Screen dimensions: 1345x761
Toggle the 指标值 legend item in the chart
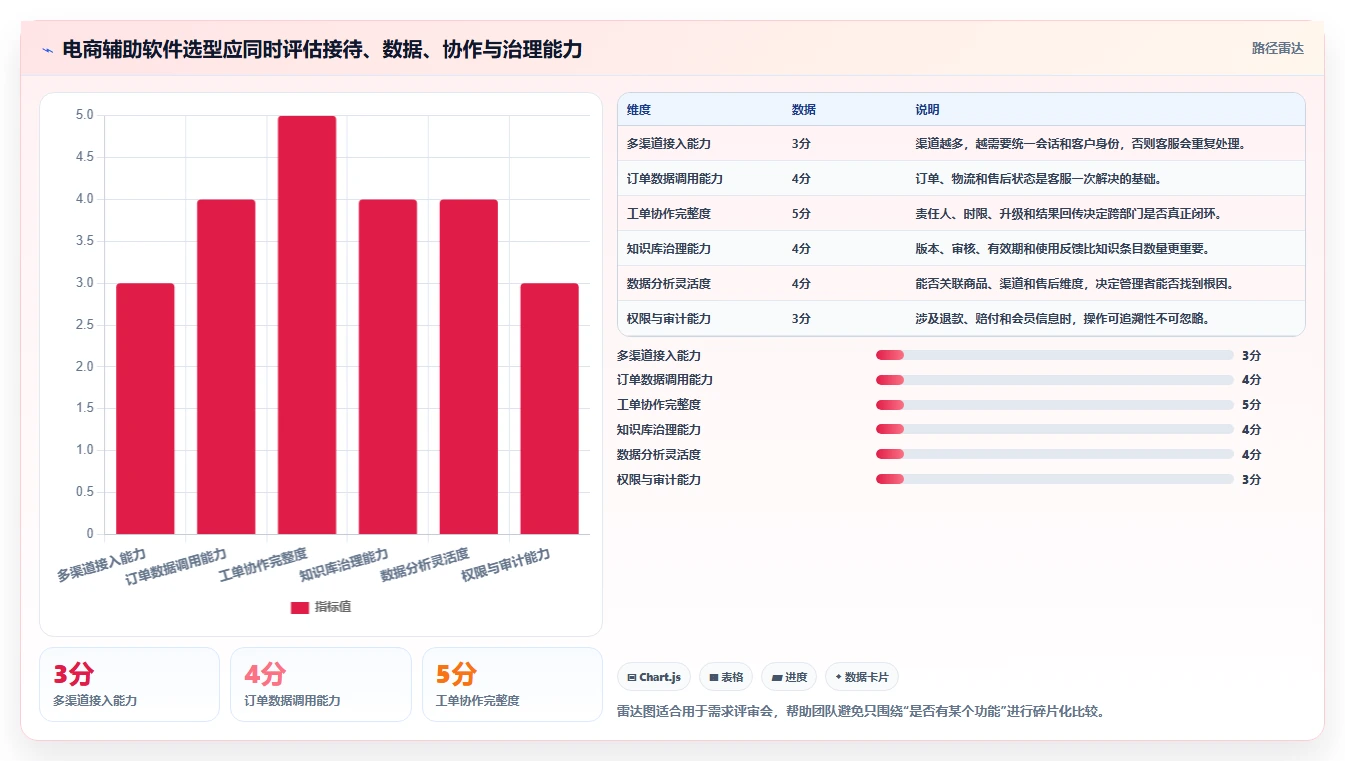coord(321,607)
